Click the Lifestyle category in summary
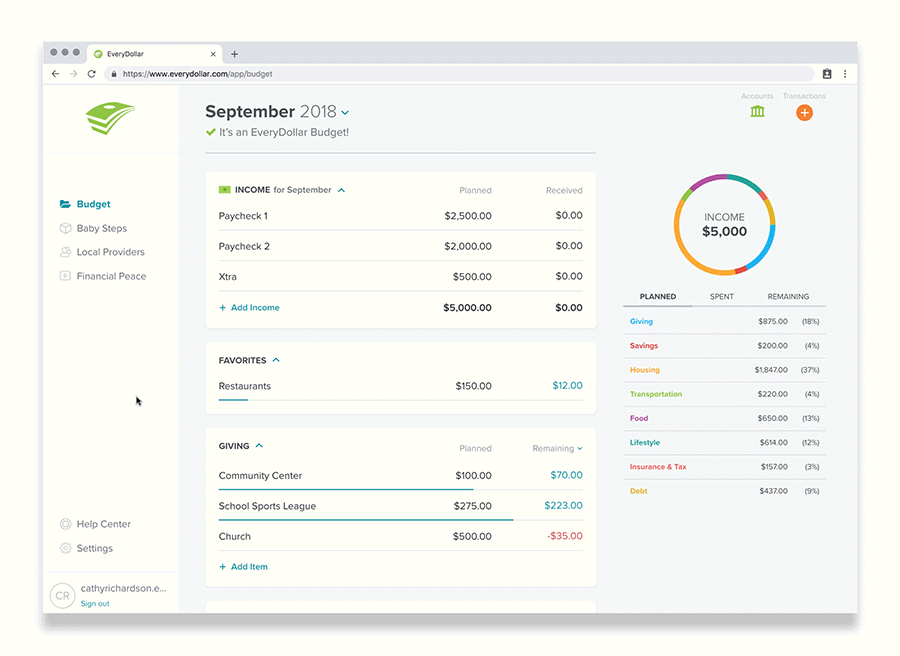The width and height of the screenshot is (900, 656). tap(645, 442)
